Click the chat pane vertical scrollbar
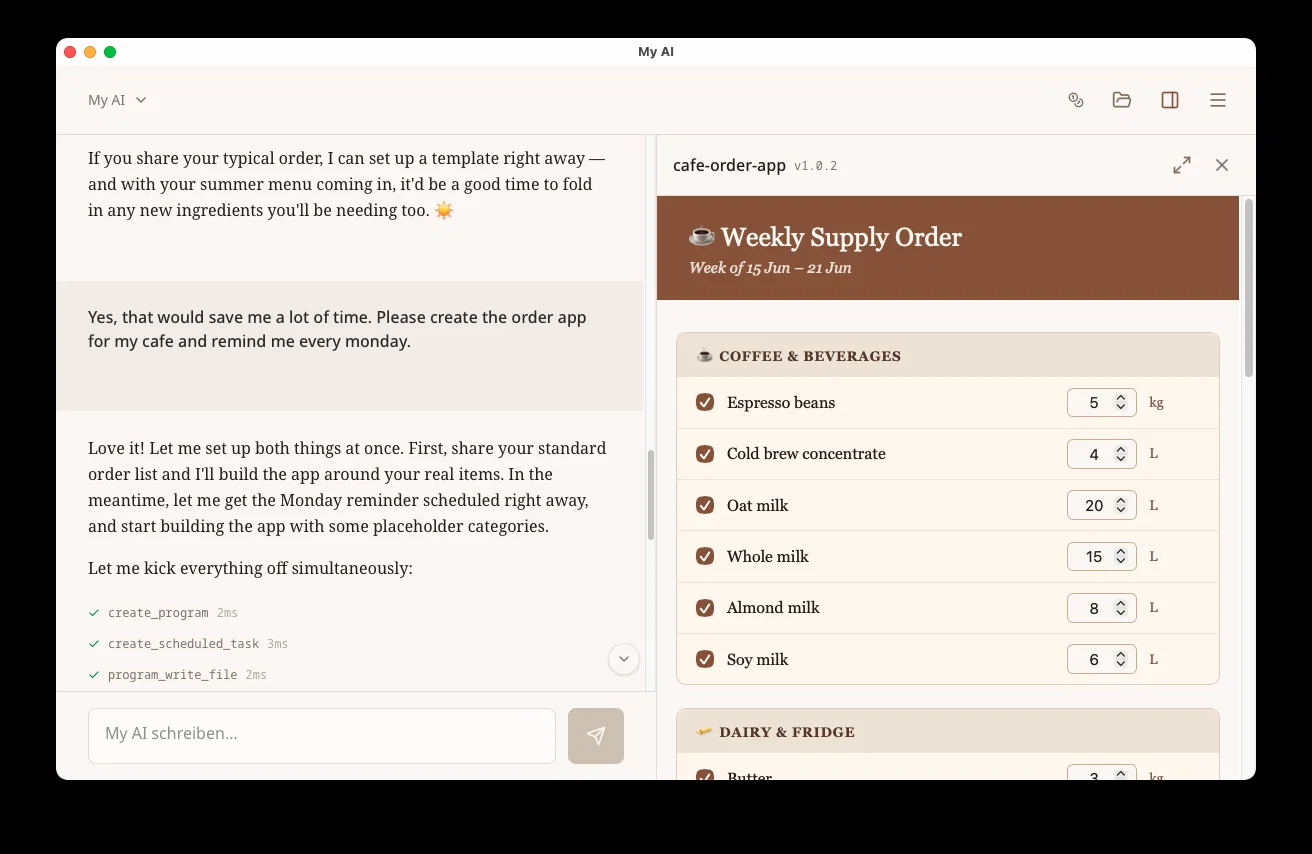 point(650,495)
